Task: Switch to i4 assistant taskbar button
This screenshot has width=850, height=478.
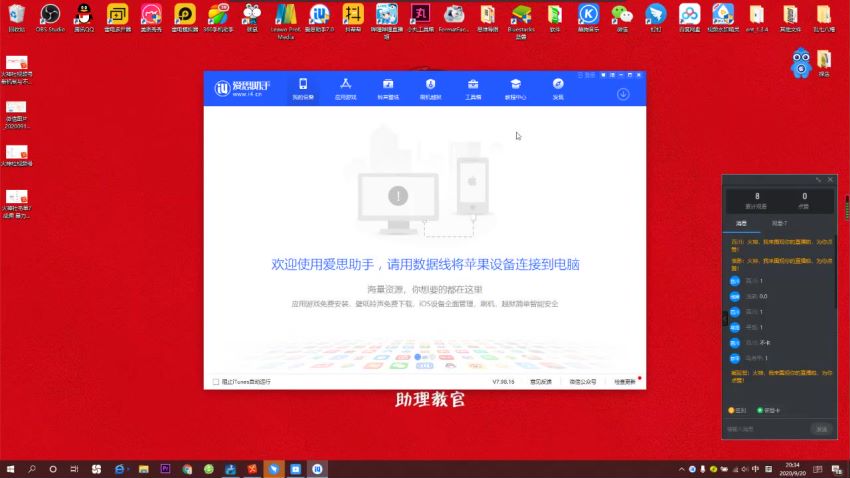Action: pyautogui.click(x=317, y=469)
